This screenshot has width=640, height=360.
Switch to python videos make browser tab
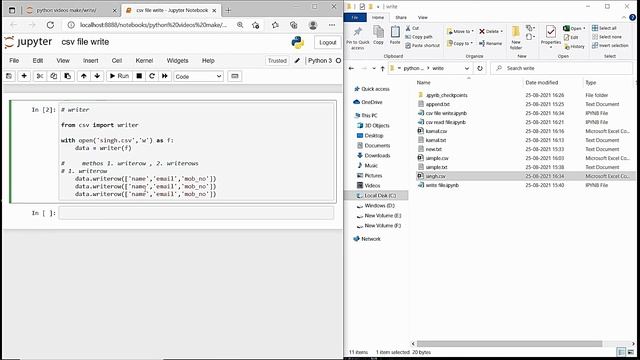click(x=67, y=10)
